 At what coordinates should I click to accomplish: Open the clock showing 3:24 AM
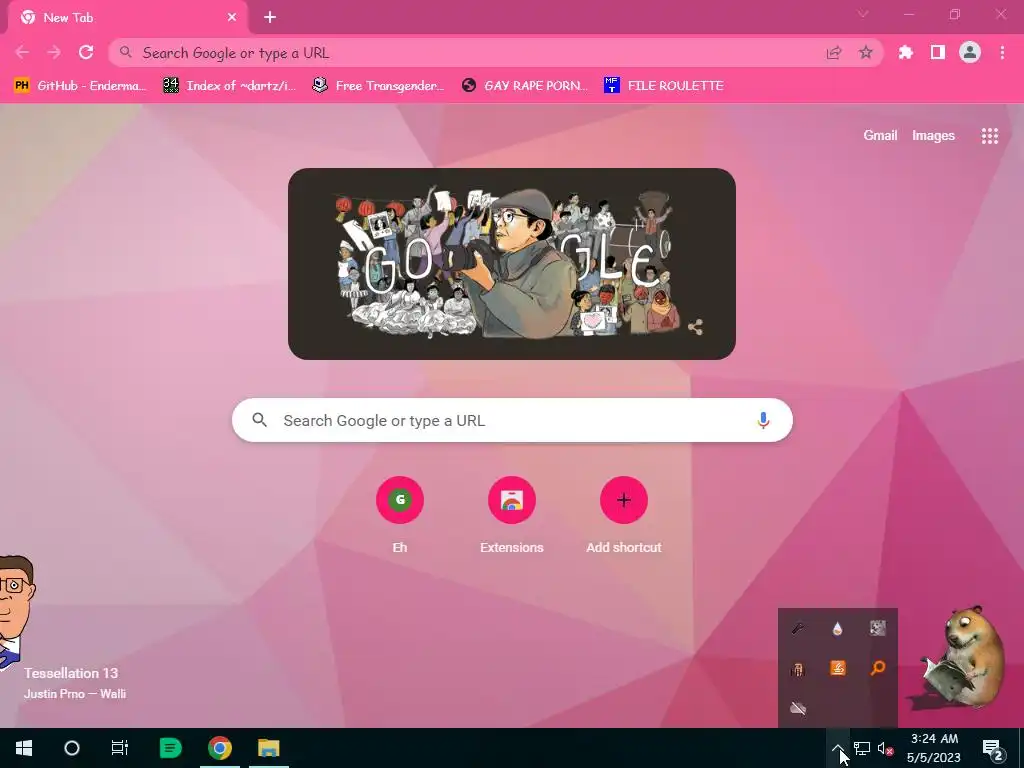pos(934,748)
